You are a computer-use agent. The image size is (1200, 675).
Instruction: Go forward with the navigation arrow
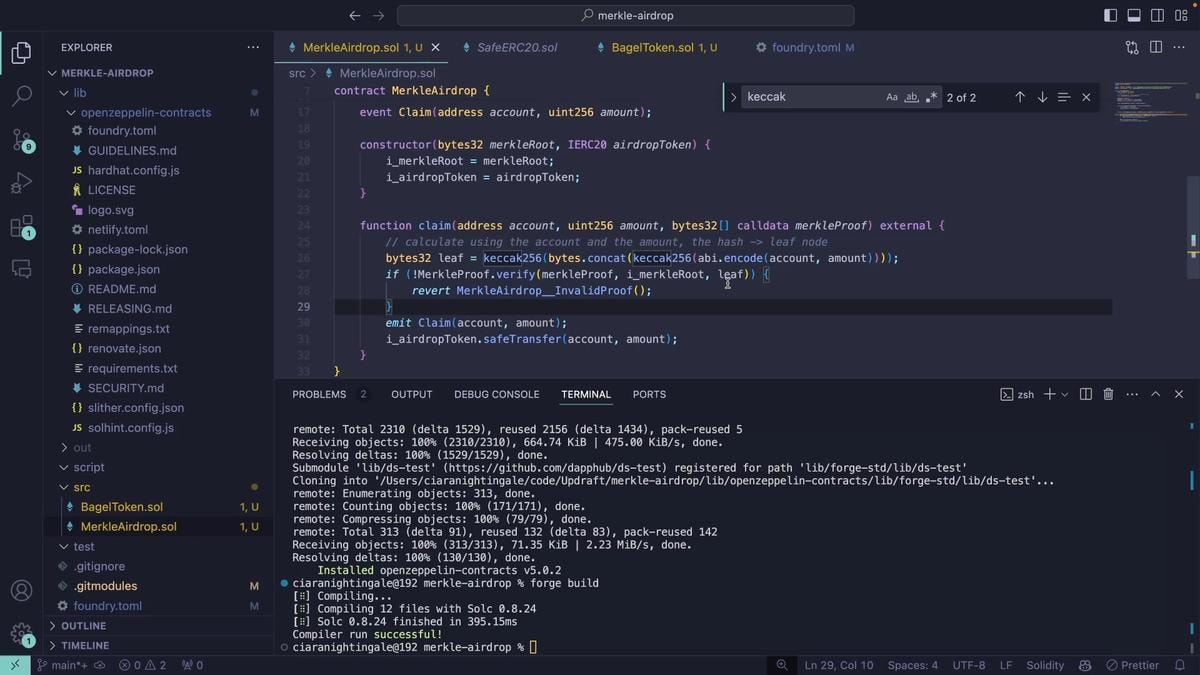(x=378, y=16)
